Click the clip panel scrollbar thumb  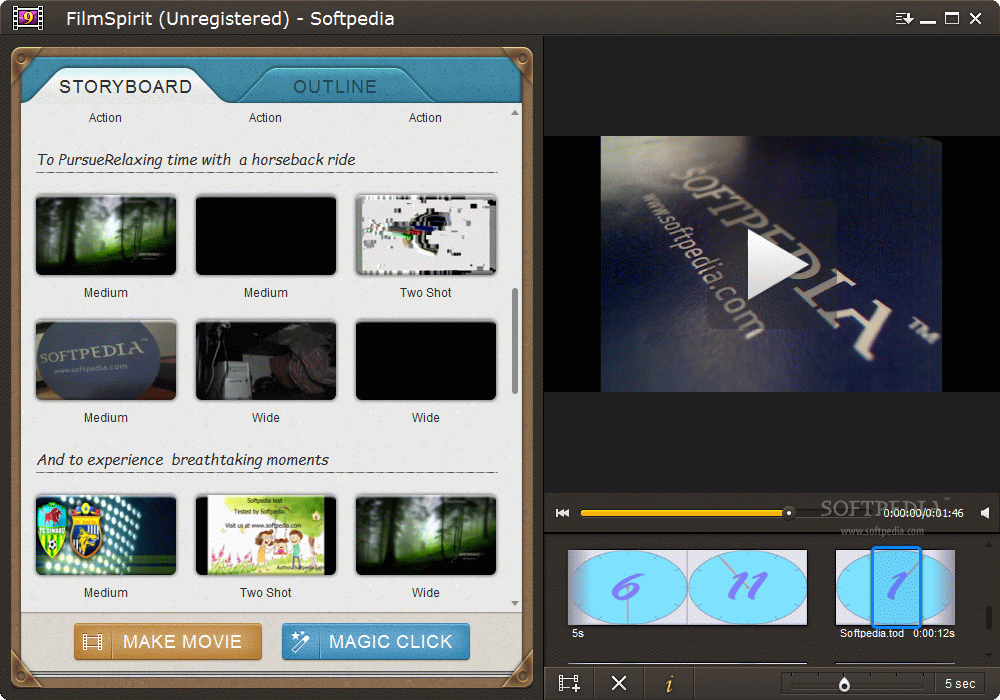[x=989, y=616]
